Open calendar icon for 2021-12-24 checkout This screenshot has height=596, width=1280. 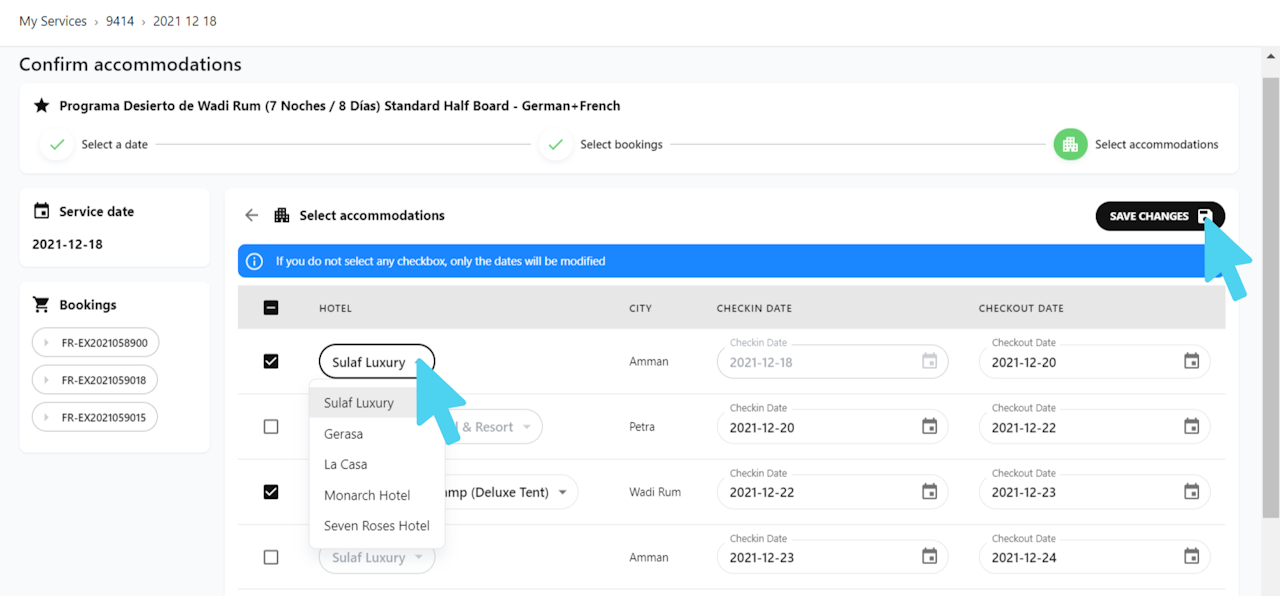click(1191, 557)
